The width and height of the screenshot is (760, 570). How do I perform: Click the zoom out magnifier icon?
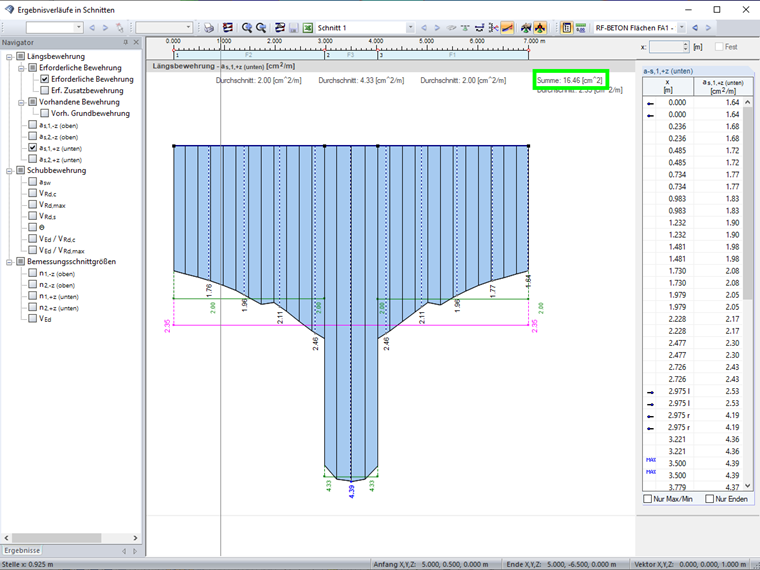coord(261,28)
